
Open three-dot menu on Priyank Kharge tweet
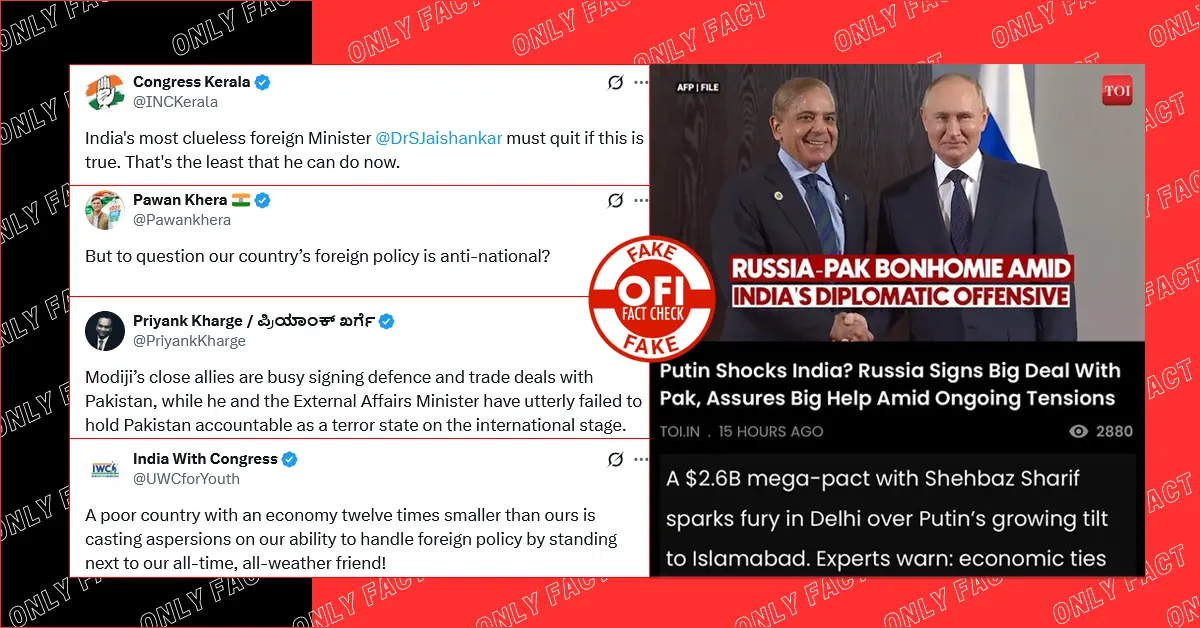[640, 321]
